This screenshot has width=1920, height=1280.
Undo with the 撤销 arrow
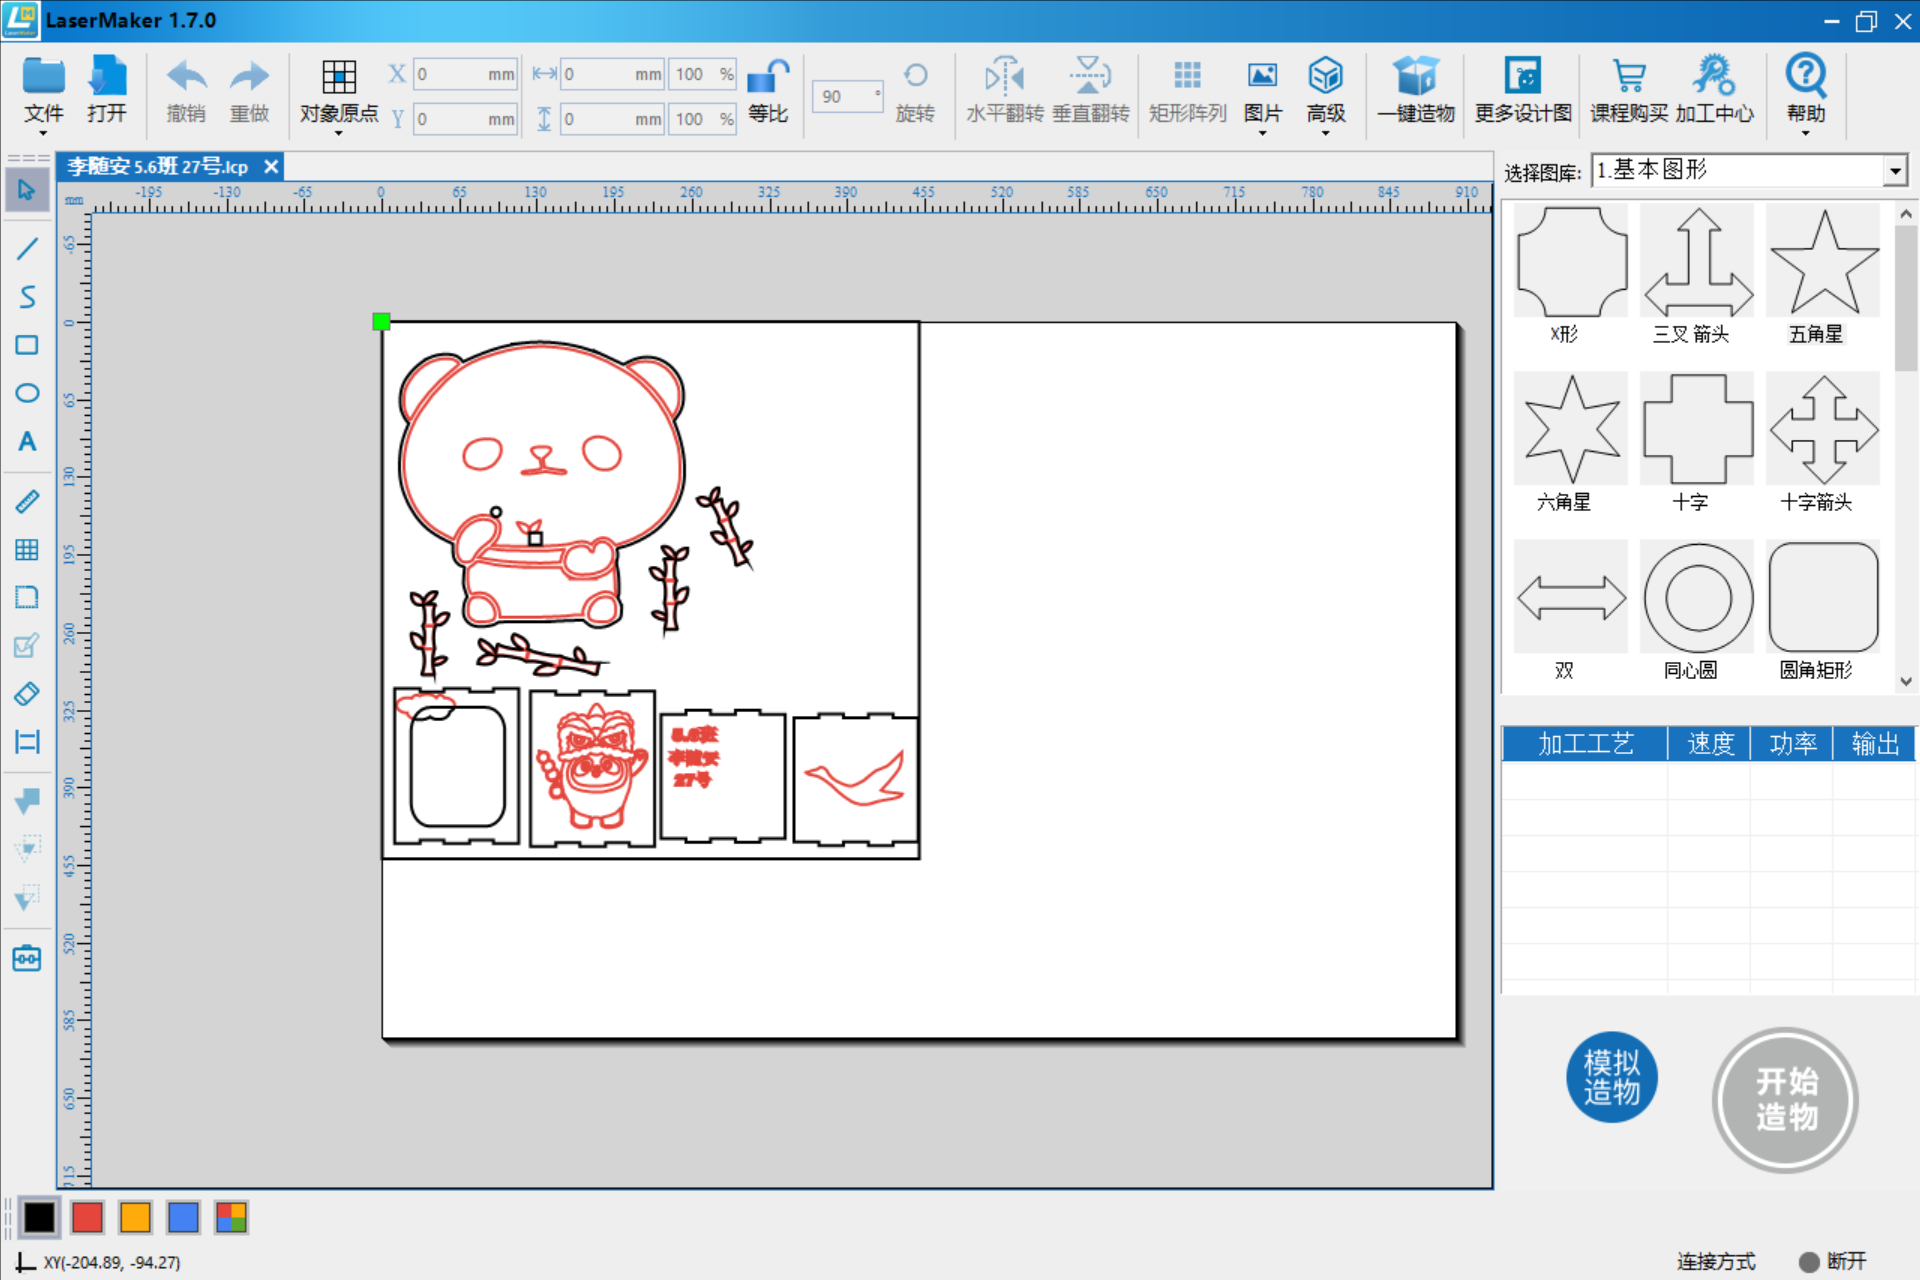[x=186, y=77]
